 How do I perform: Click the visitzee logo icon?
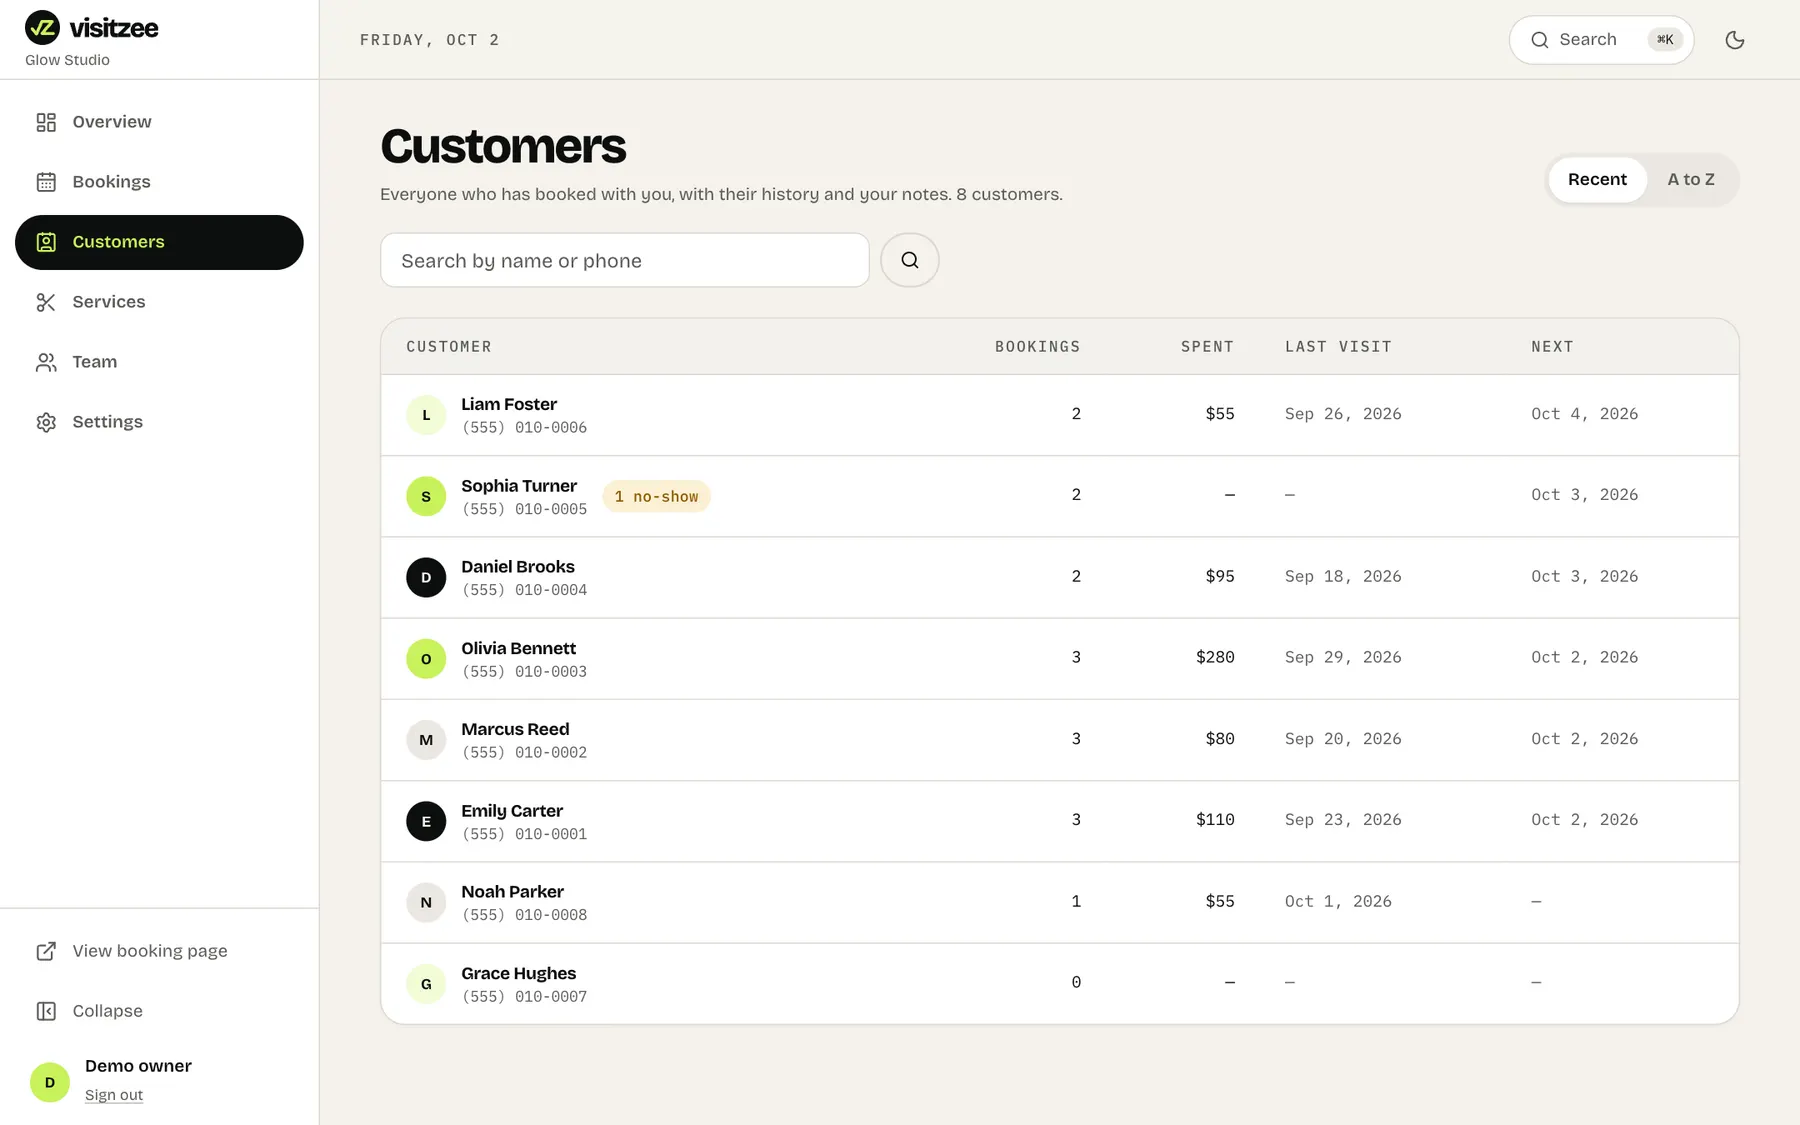(42, 27)
